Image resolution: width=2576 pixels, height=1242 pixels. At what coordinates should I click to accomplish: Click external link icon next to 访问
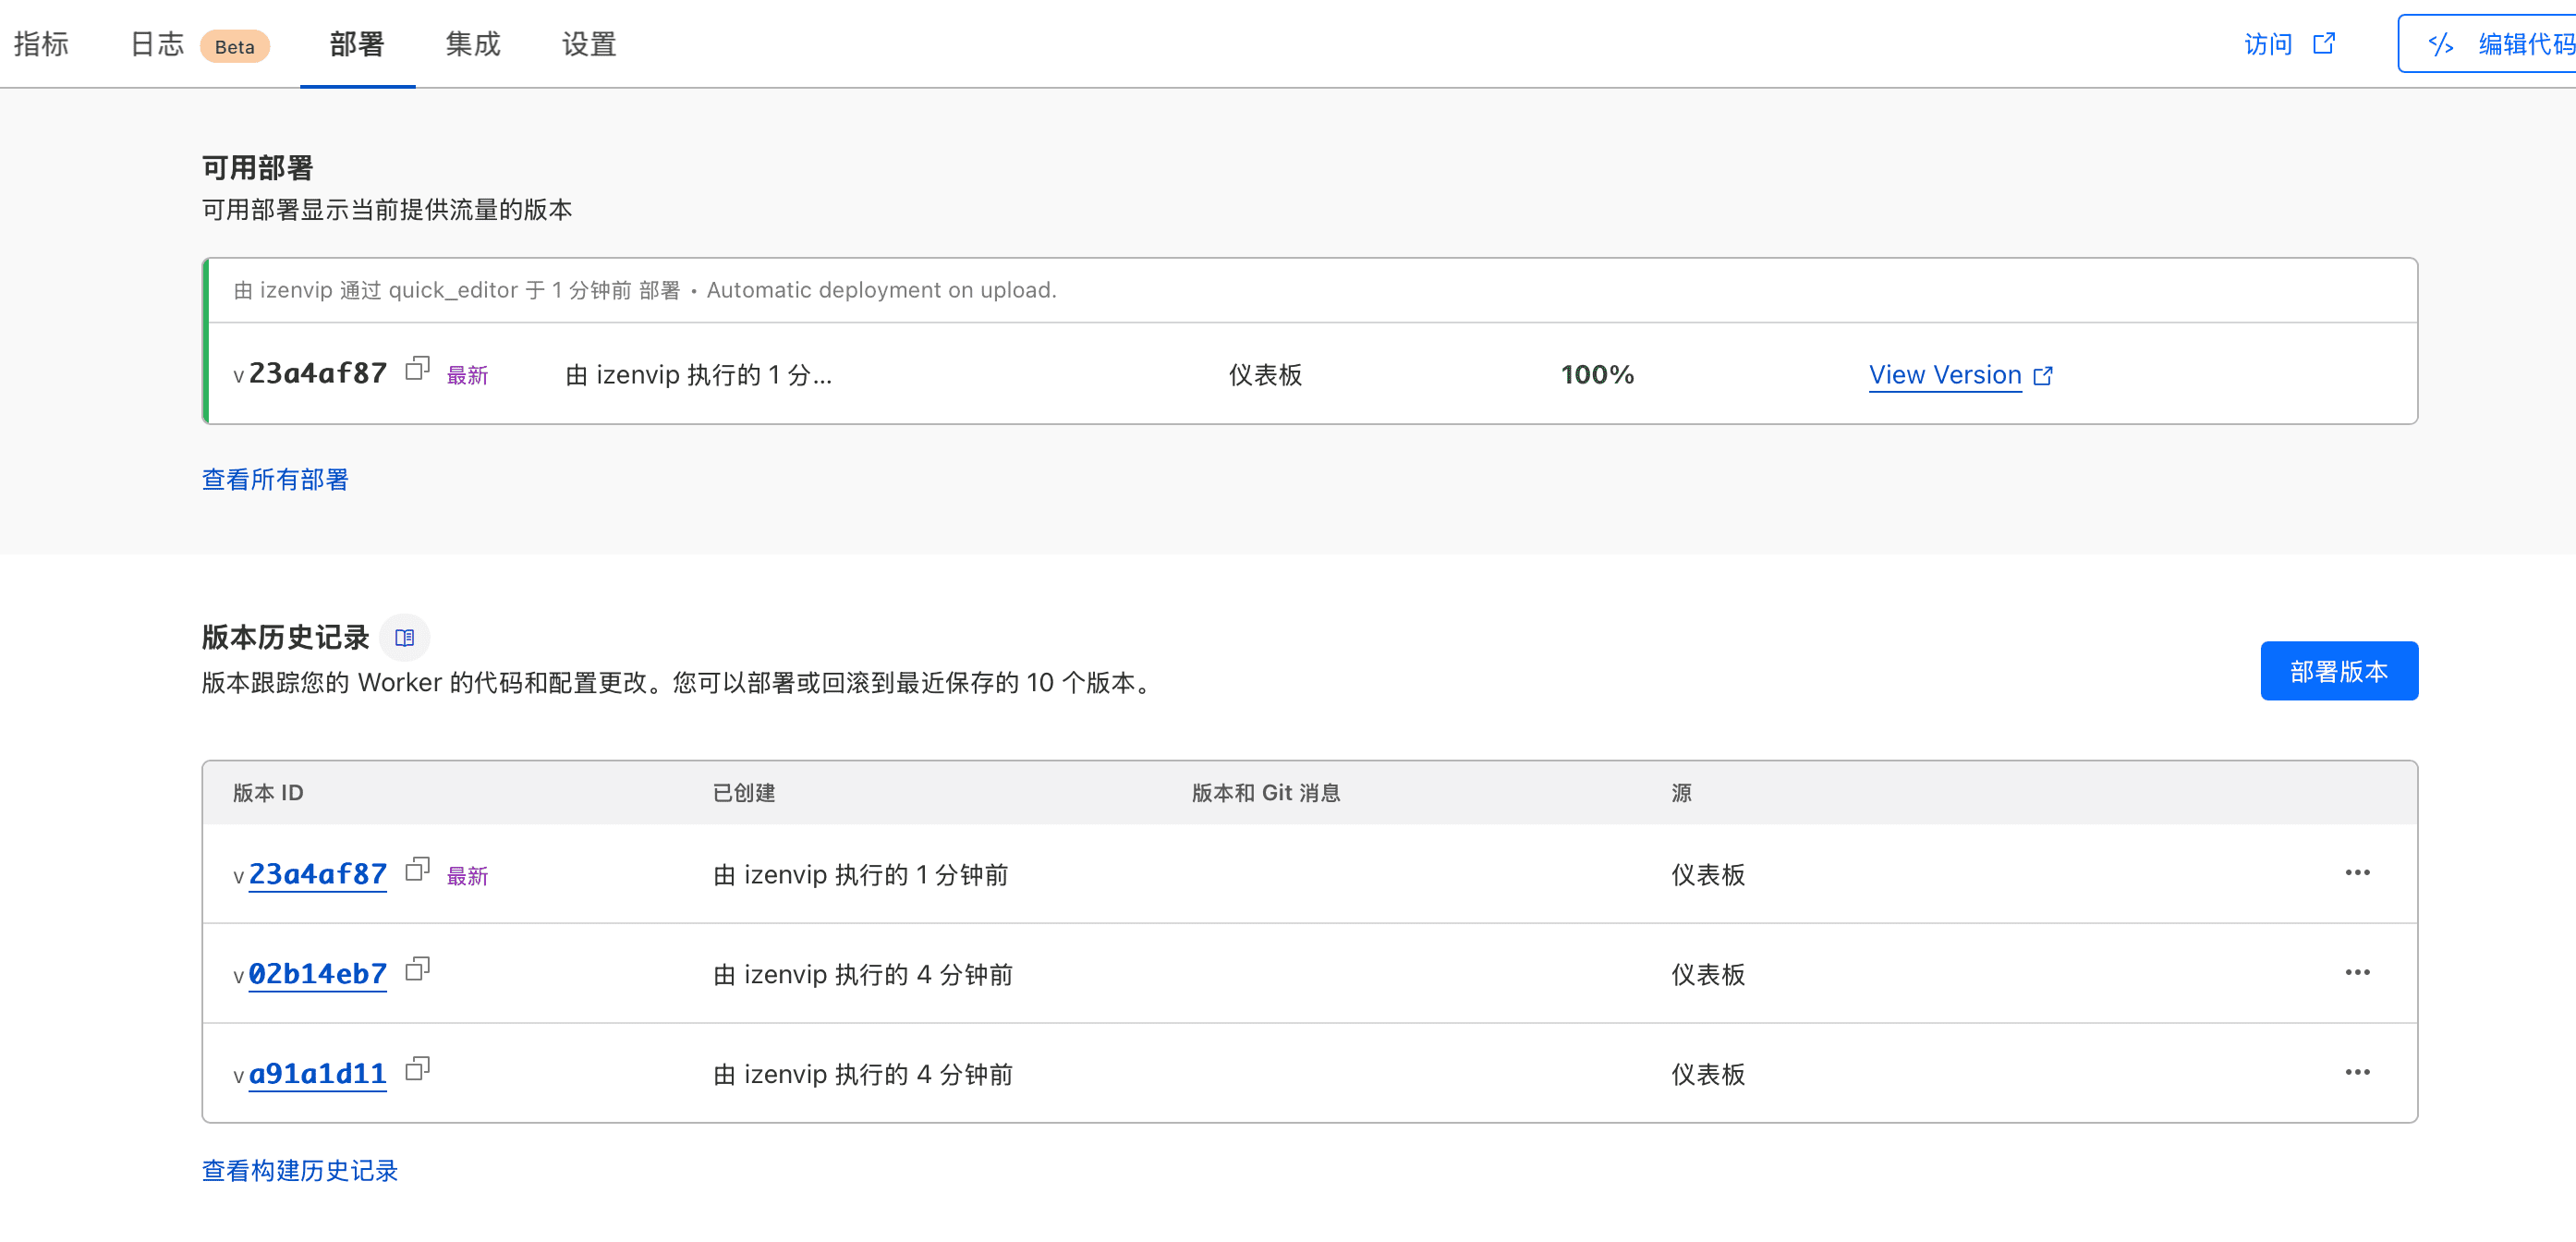point(2324,44)
